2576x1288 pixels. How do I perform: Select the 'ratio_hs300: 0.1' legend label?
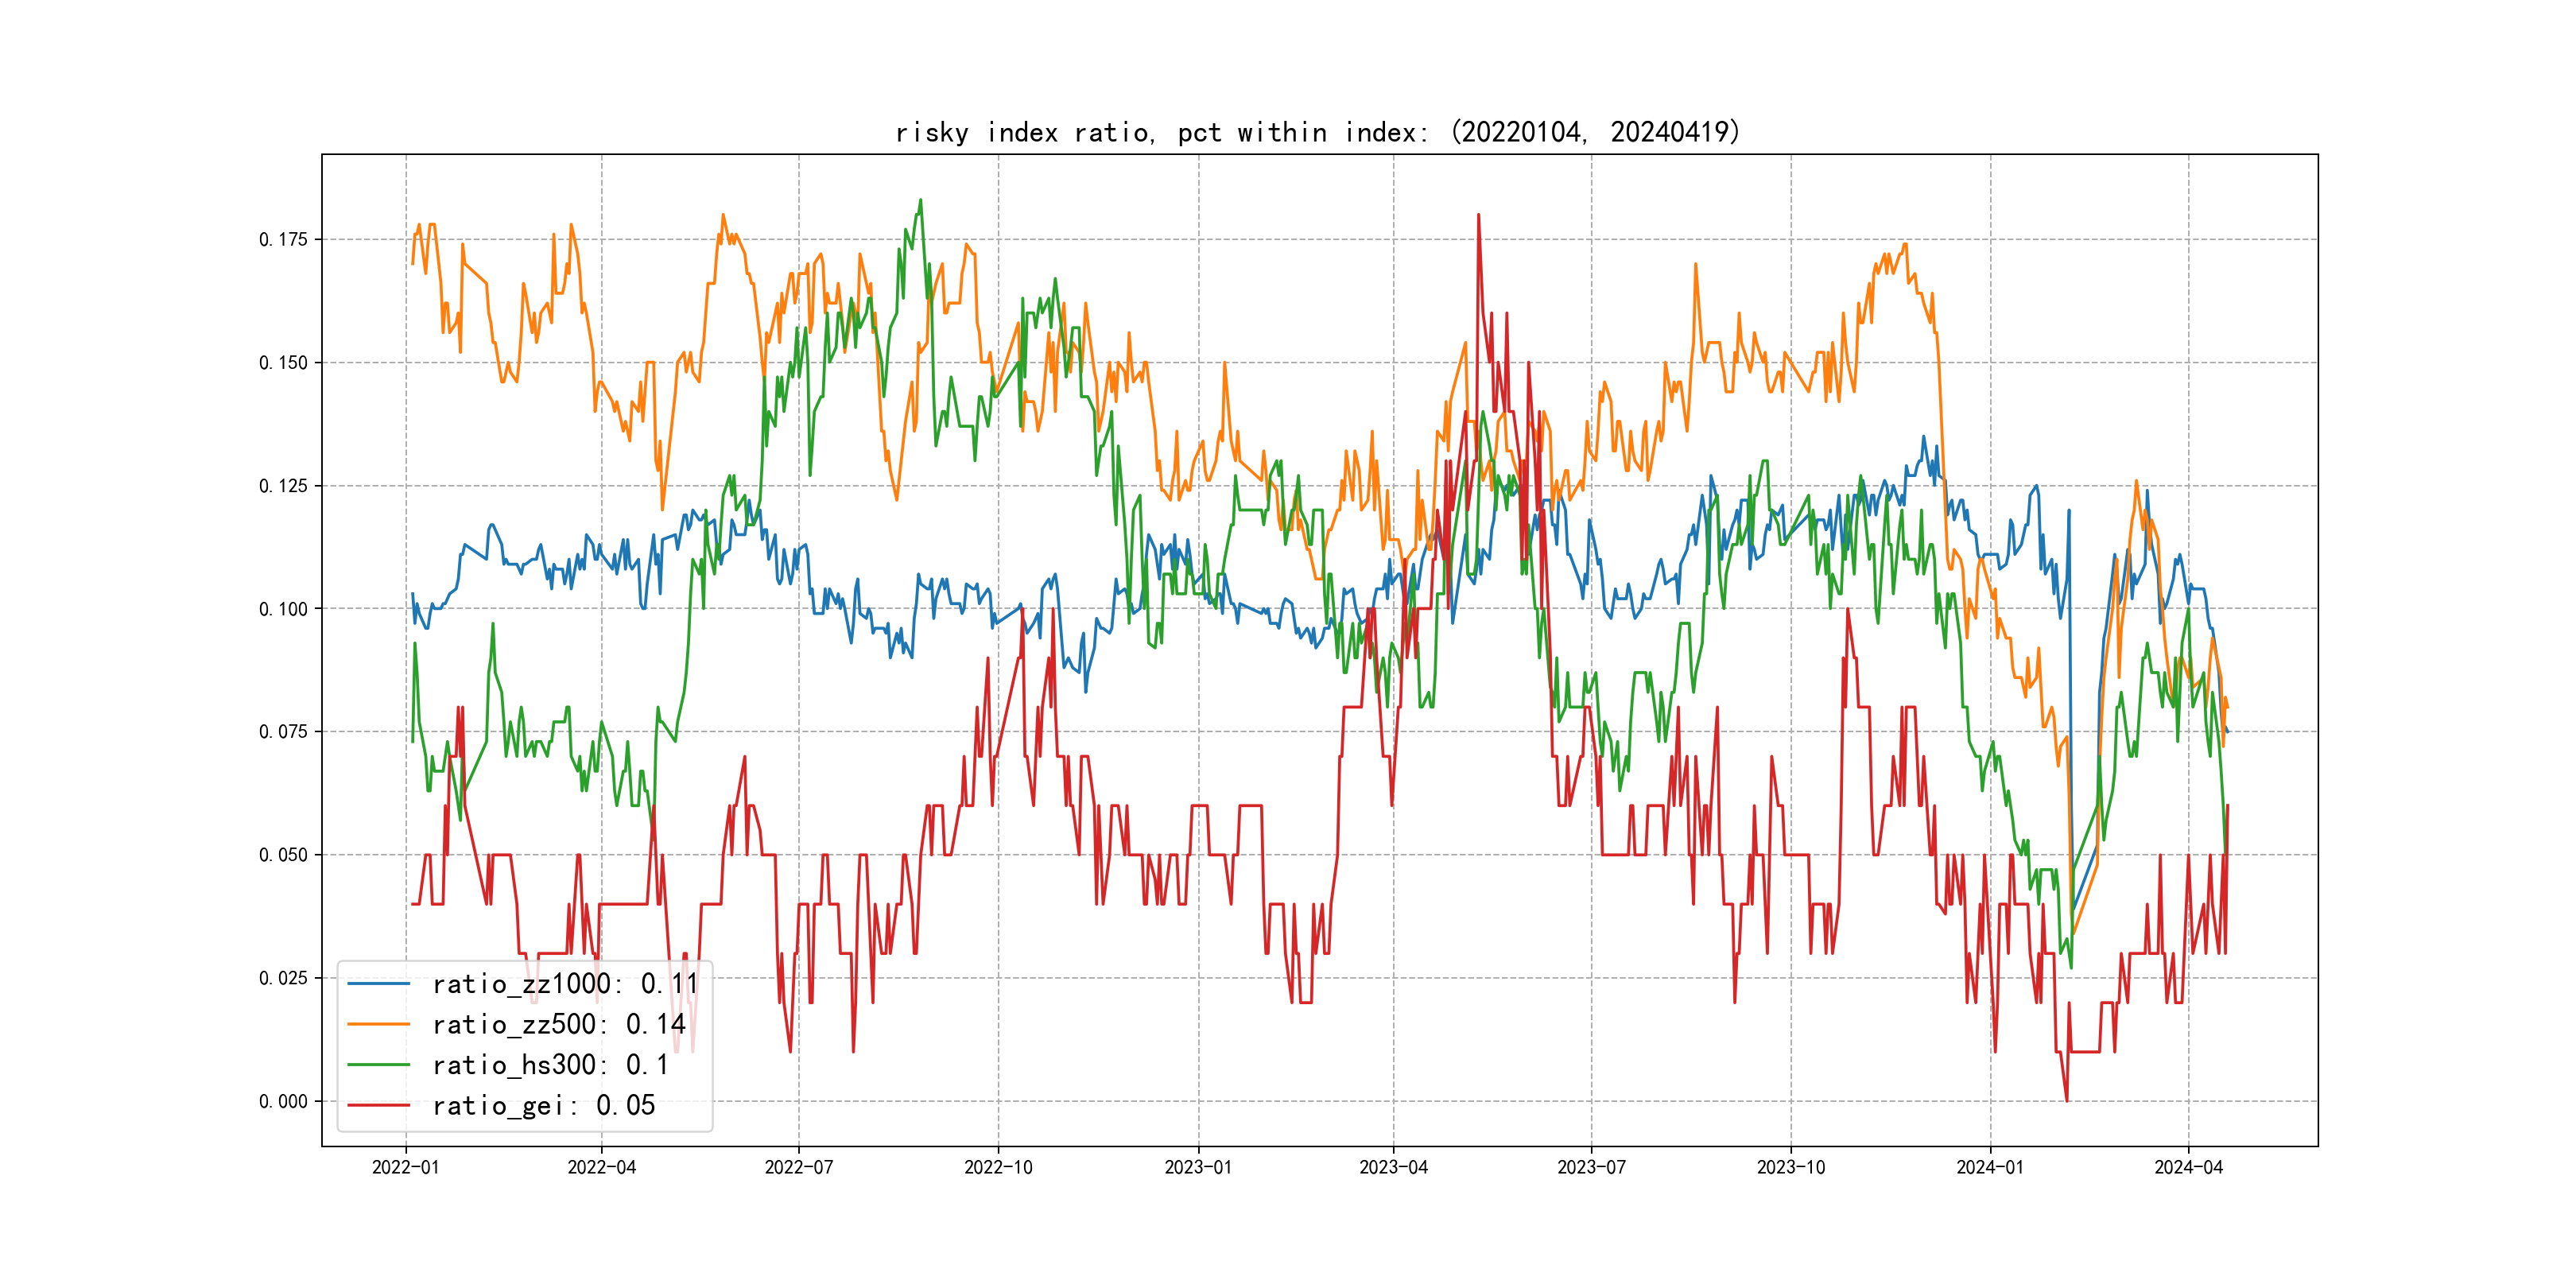(550, 1065)
